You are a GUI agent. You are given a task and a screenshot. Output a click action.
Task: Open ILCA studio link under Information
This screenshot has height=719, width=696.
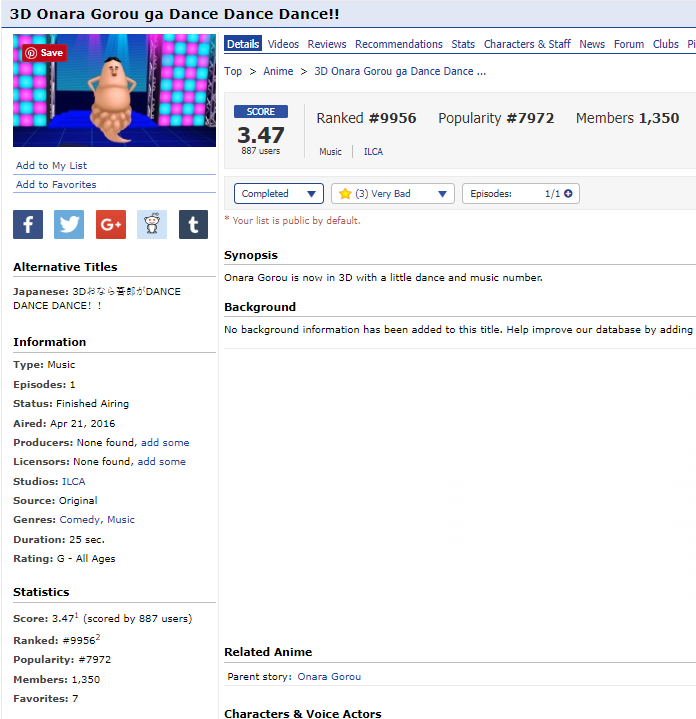point(74,481)
